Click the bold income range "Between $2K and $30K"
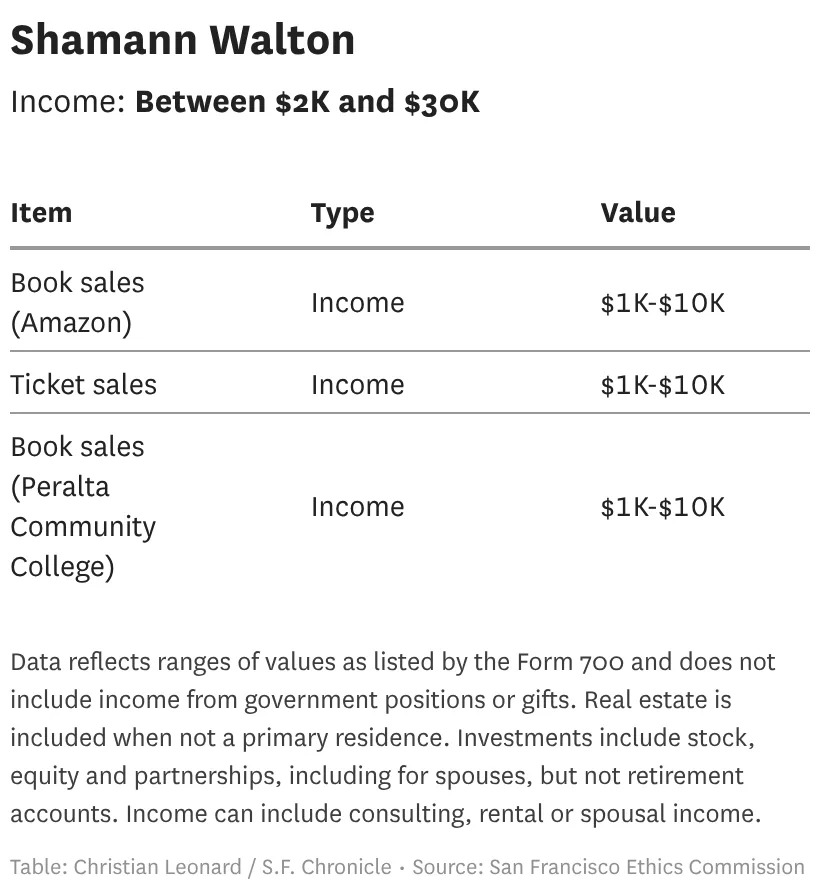 [307, 102]
